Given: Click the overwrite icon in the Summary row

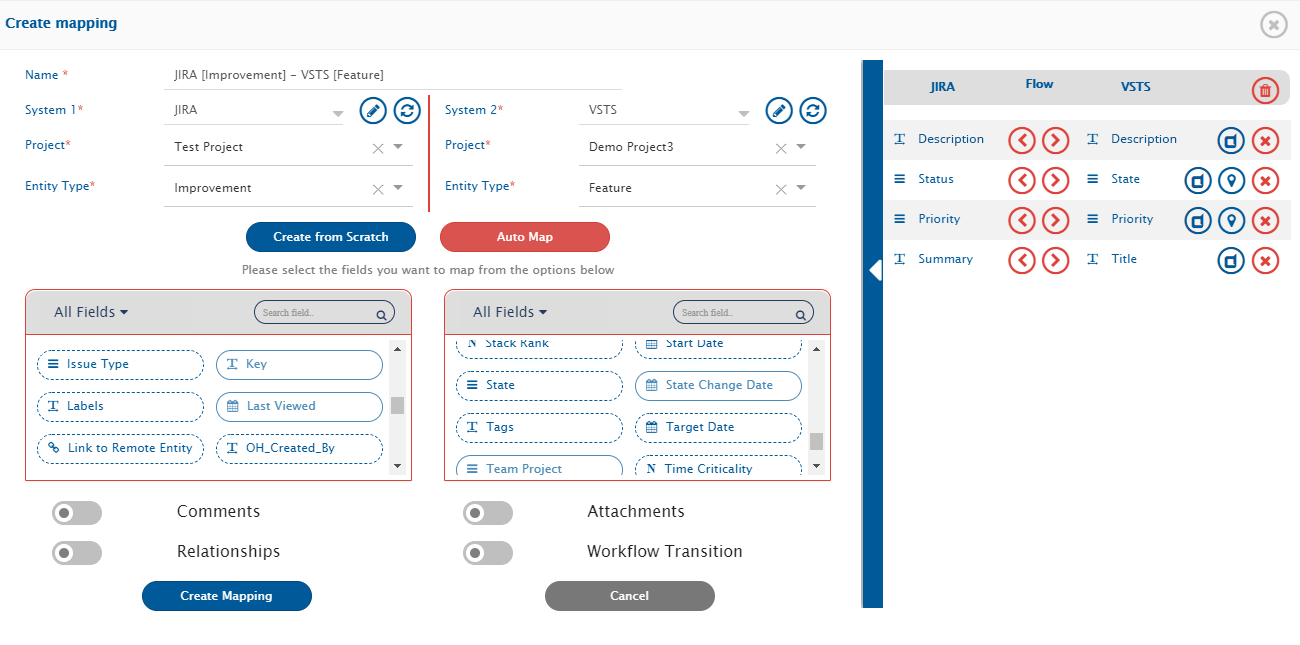Looking at the screenshot, I should pos(1231,261).
